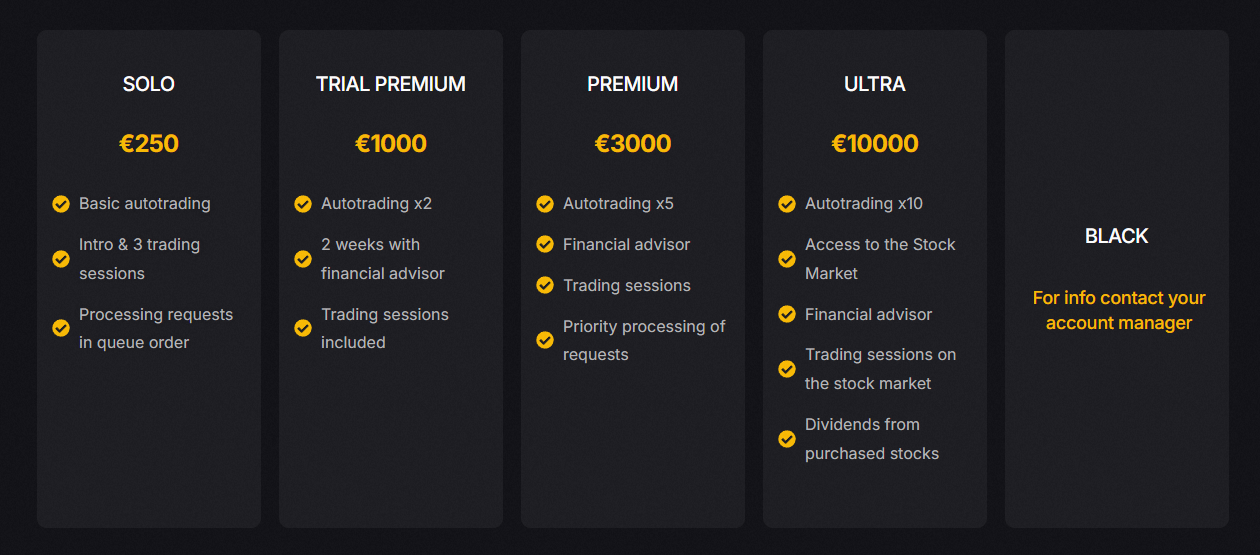This screenshot has height=555, width=1260.
Task: Click checkmark beside 2 weeks with financial advisor
Action: [303, 259]
